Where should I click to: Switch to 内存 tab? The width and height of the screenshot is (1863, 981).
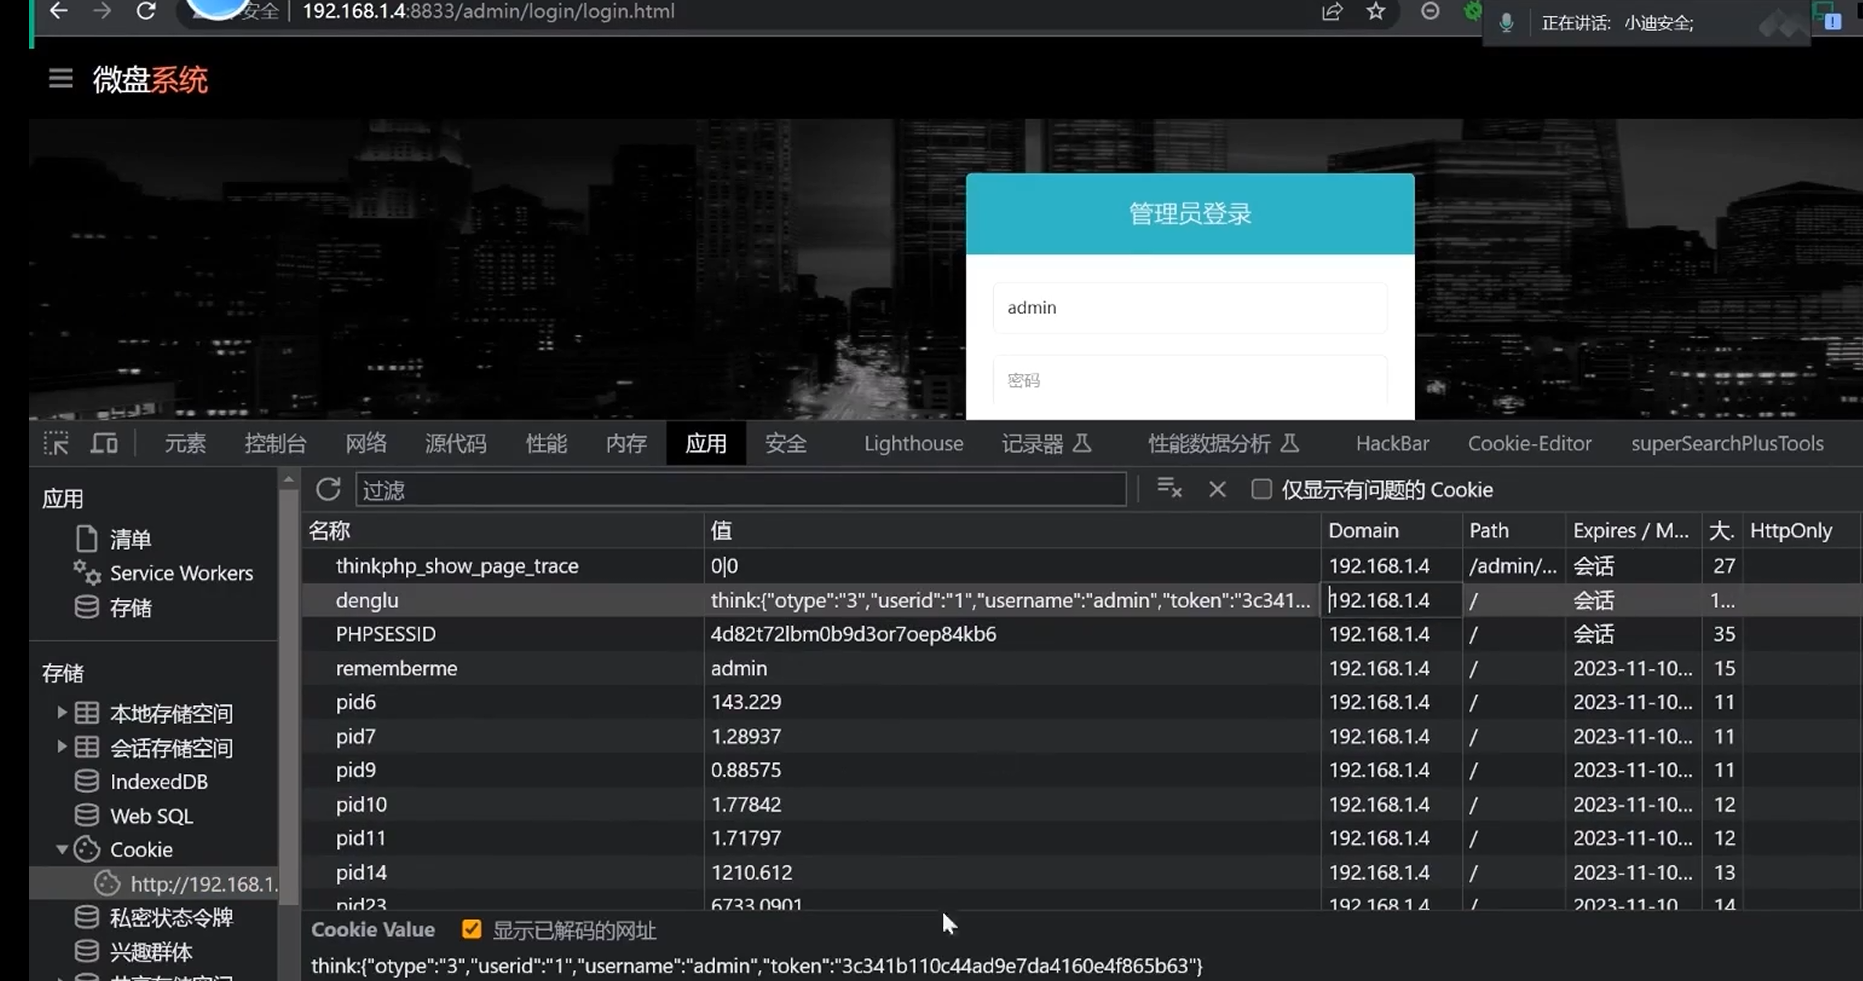click(626, 443)
